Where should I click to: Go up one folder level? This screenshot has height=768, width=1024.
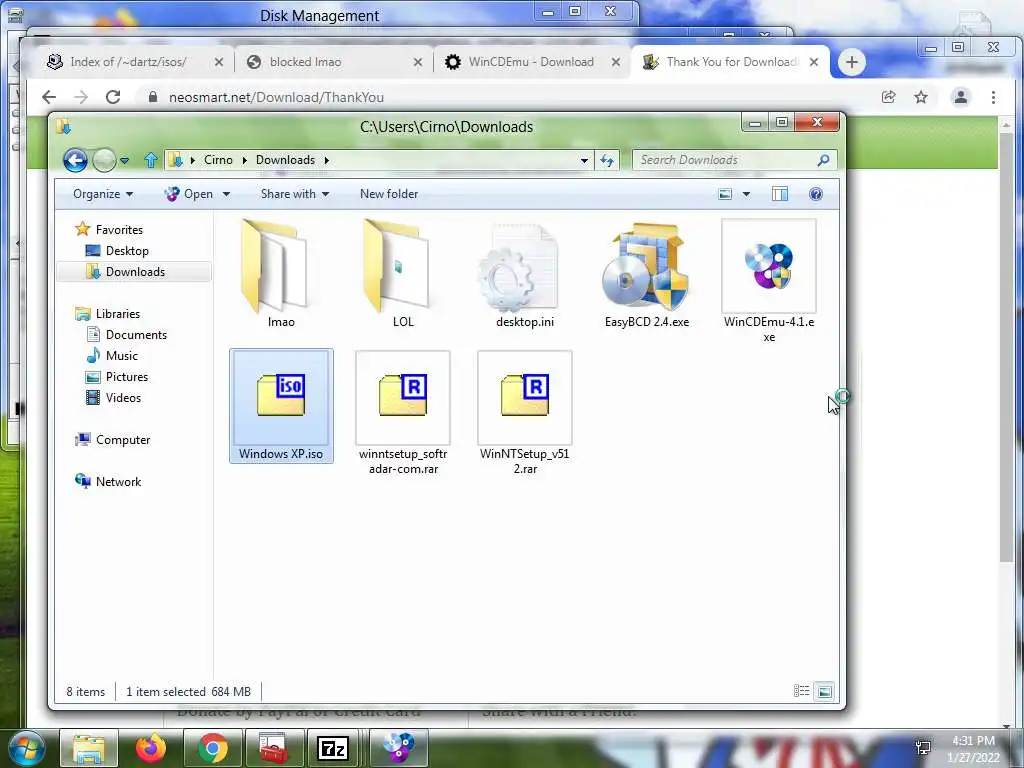click(x=151, y=160)
